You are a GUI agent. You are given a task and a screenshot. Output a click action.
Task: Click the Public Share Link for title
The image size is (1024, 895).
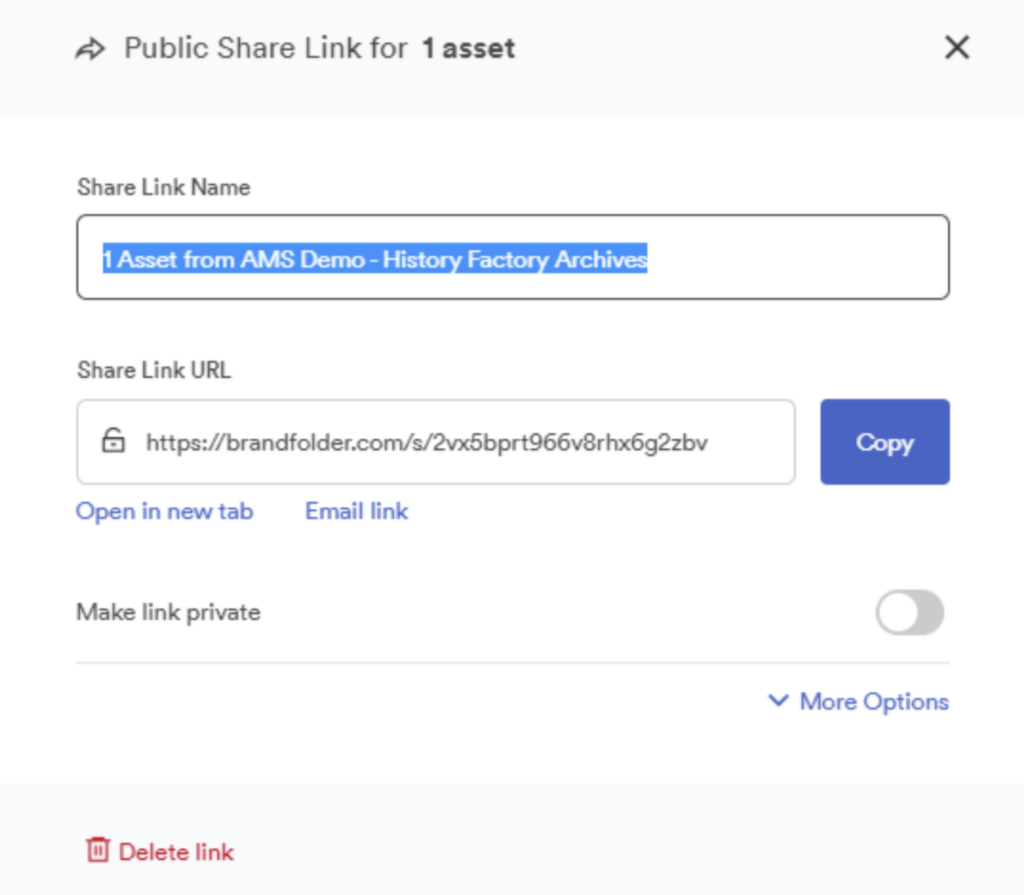[x=266, y=48]
